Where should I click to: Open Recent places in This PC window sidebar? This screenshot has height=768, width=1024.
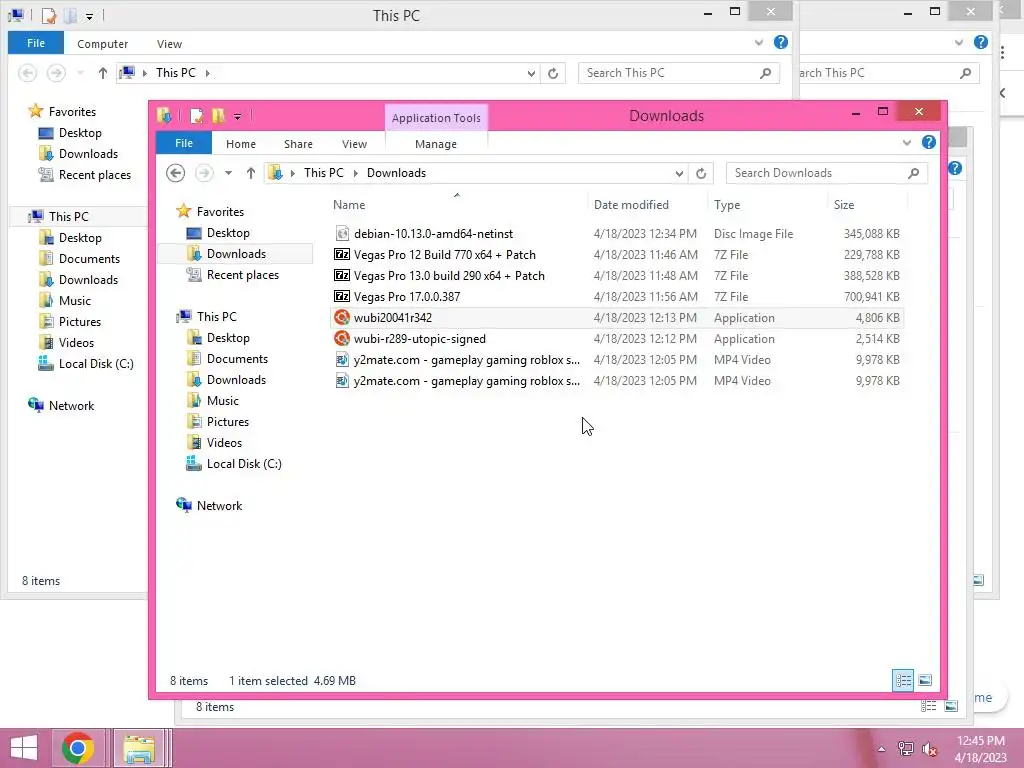pos(94,174)
